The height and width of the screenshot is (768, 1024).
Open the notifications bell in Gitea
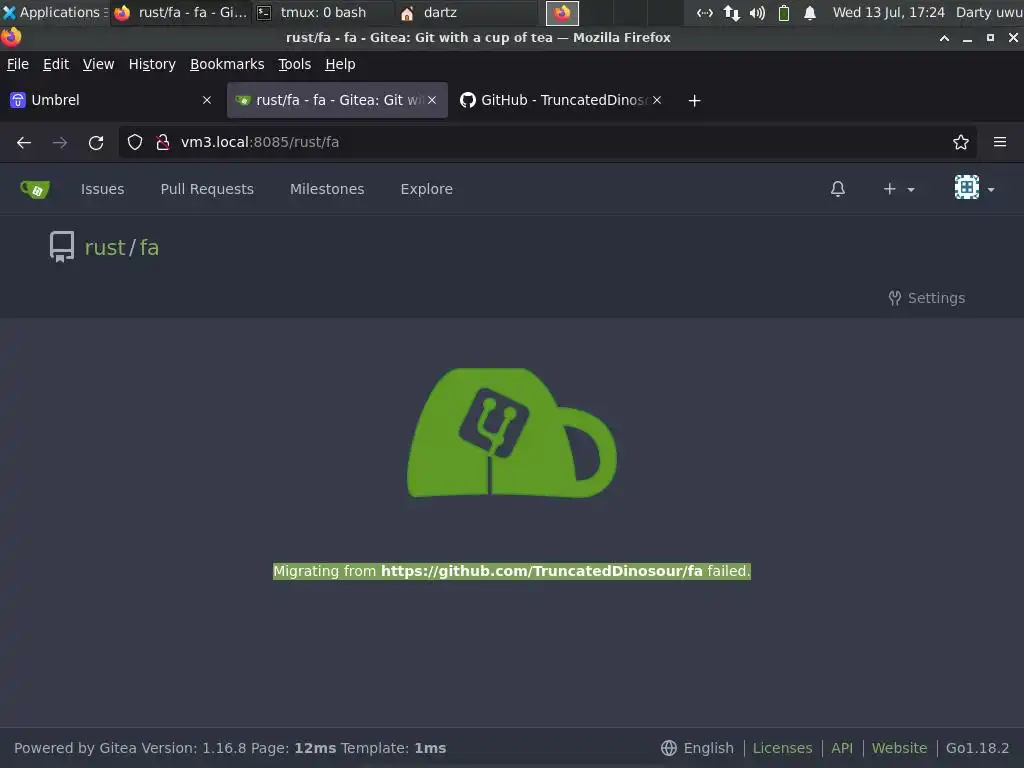838,189
